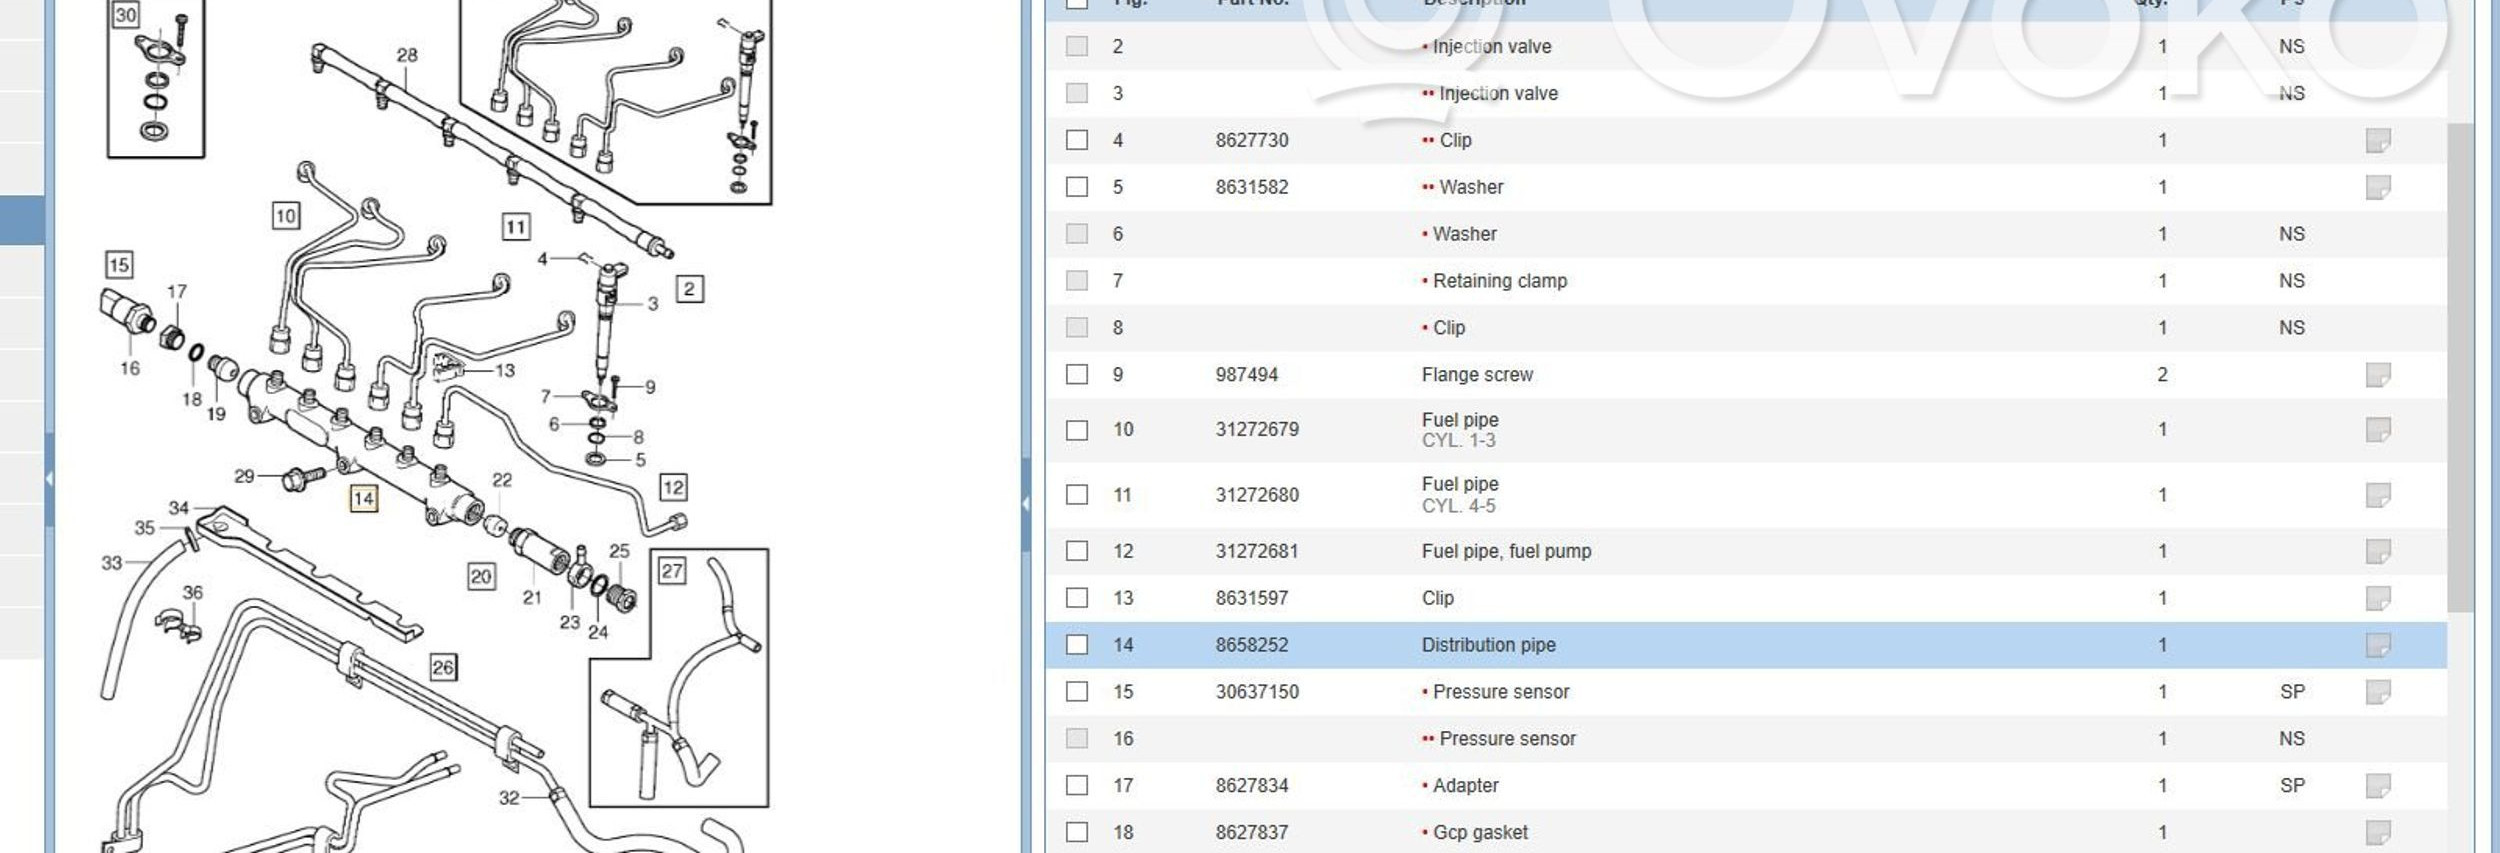Screen dimensions: 2500x853
Task: Open note icon in Flange screw row
Action: point(2377,375)
